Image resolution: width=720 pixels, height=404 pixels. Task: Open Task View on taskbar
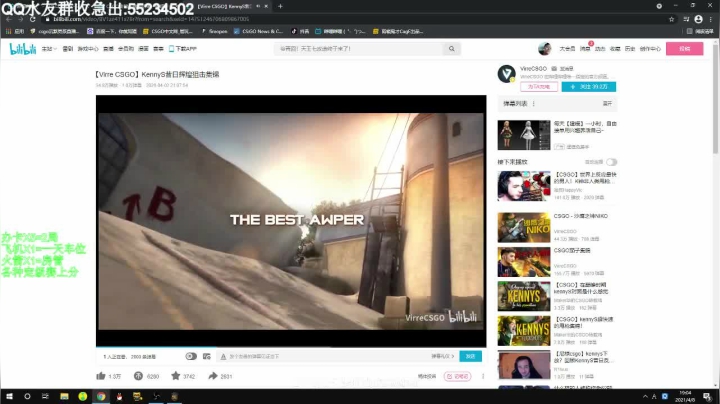pos(45,396)
